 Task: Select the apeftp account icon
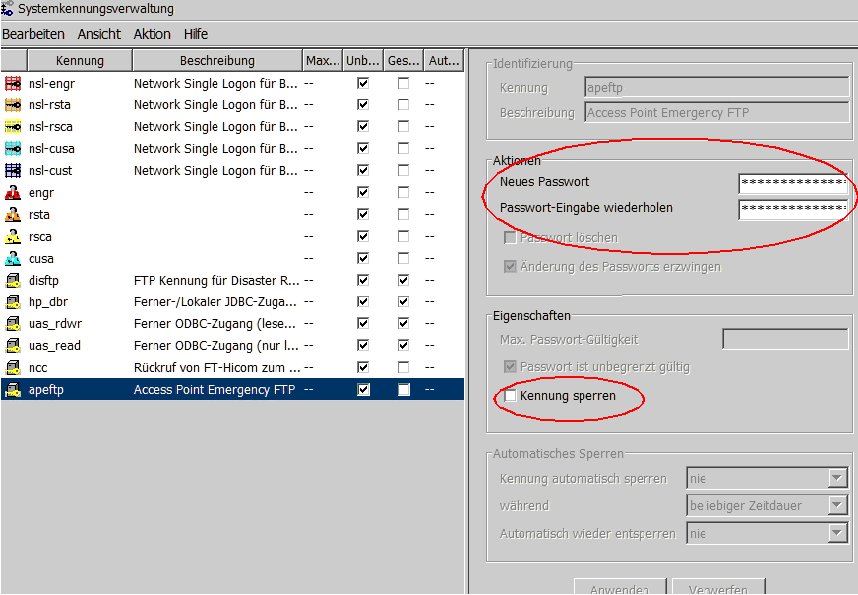click(x=13, y=389)
